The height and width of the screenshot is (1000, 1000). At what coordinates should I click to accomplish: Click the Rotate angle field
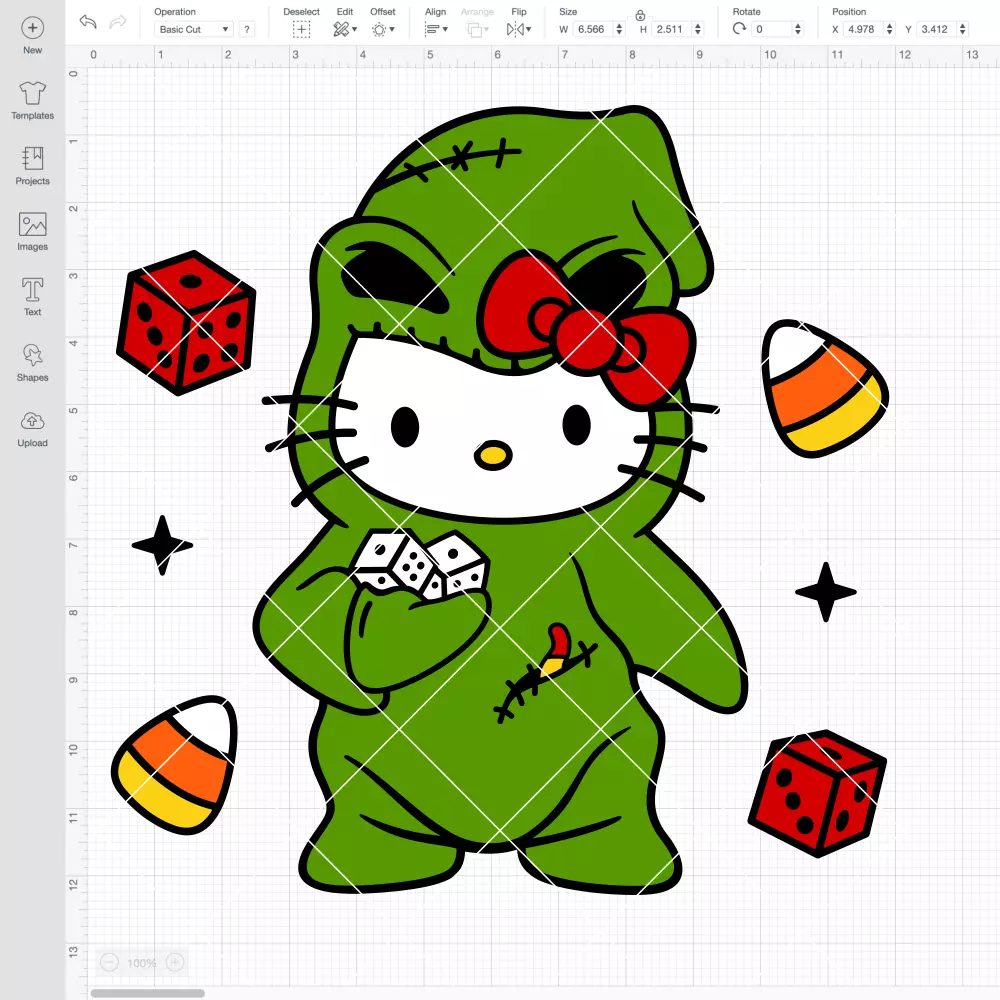click(772, 29)
